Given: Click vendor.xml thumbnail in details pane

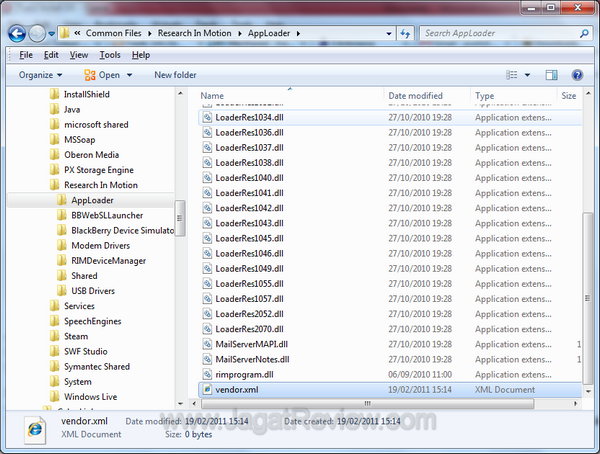Looking at the screenshot, I should coord(35,430).
